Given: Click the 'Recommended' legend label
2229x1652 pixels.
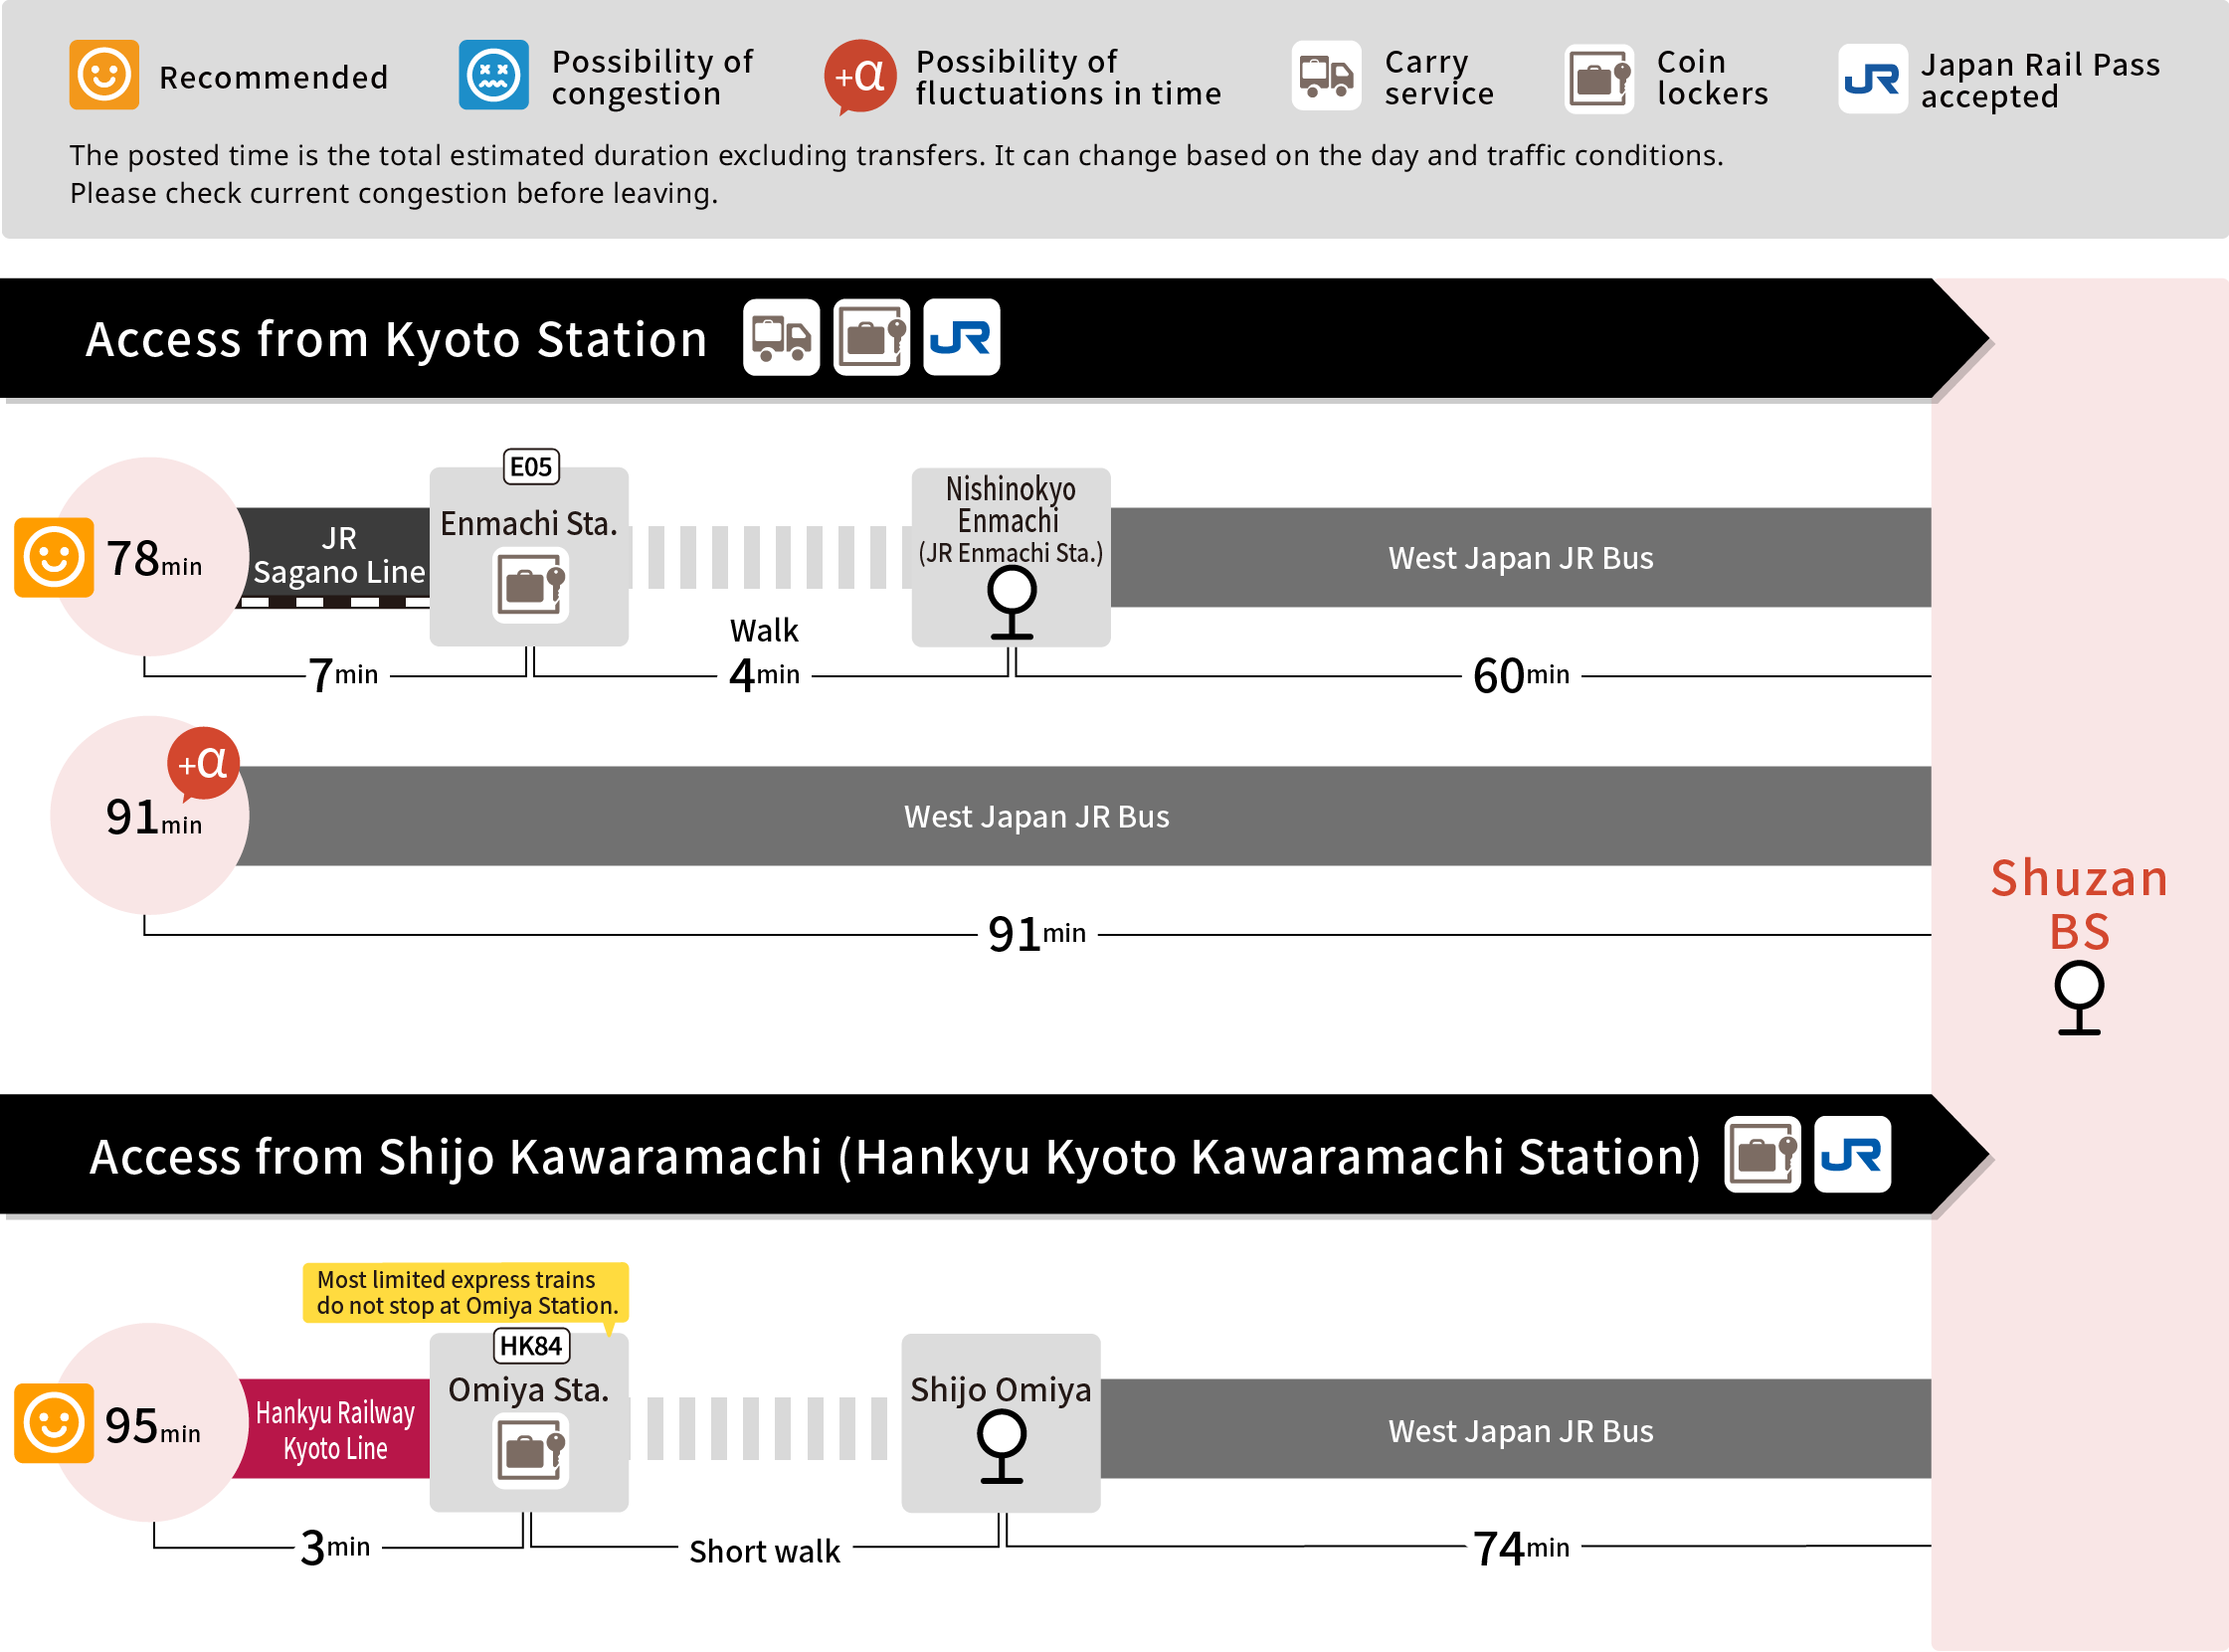Looking at the screenshot, I should click(273, 77).
